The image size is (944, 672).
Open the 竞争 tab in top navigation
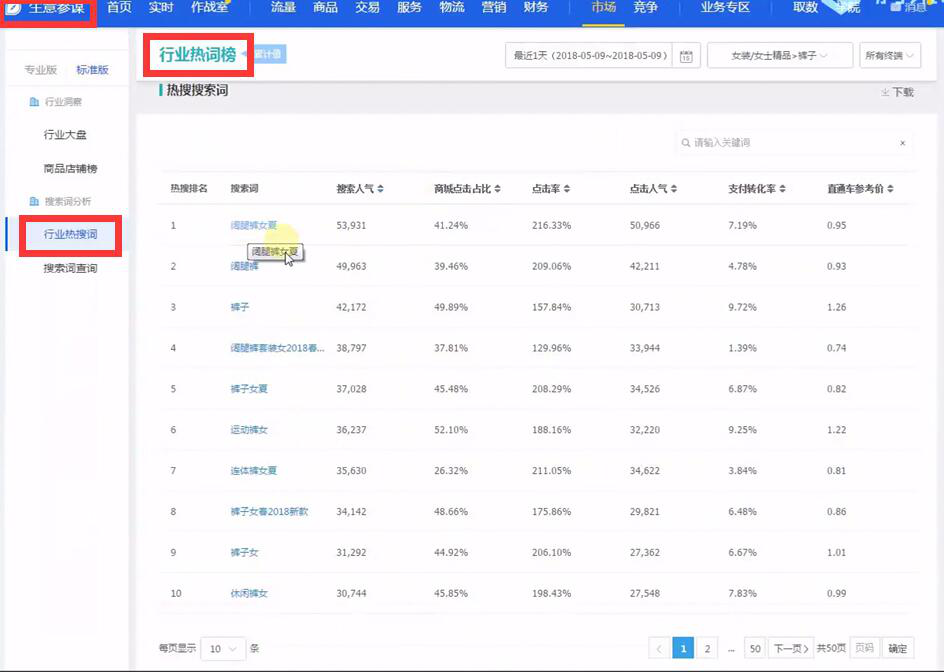point(645,8)
